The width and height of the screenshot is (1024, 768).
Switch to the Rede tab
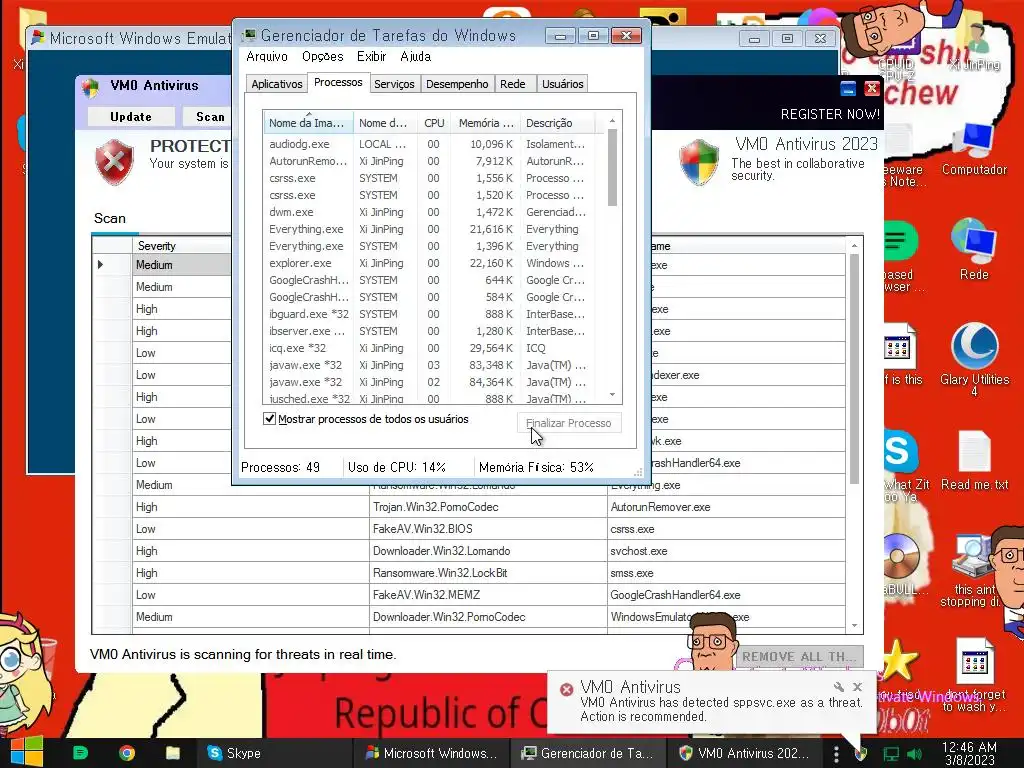click(513, 84)
